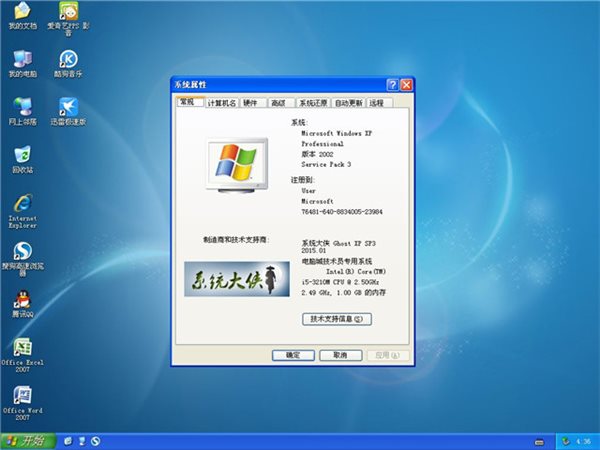Screen dimensions: 600x450
Task: Click the Support Information (技术支持信息) button
Action: tap(337, 319)
